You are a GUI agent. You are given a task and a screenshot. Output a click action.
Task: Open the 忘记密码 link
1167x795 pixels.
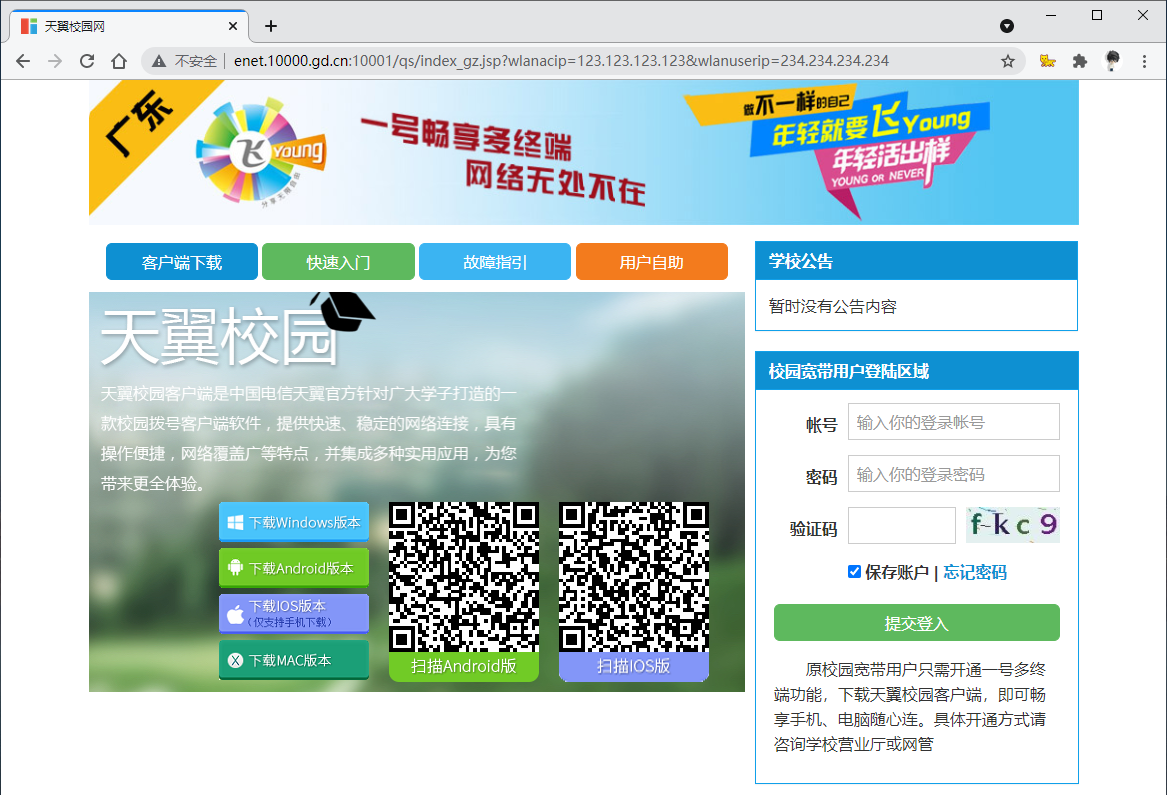975,572
